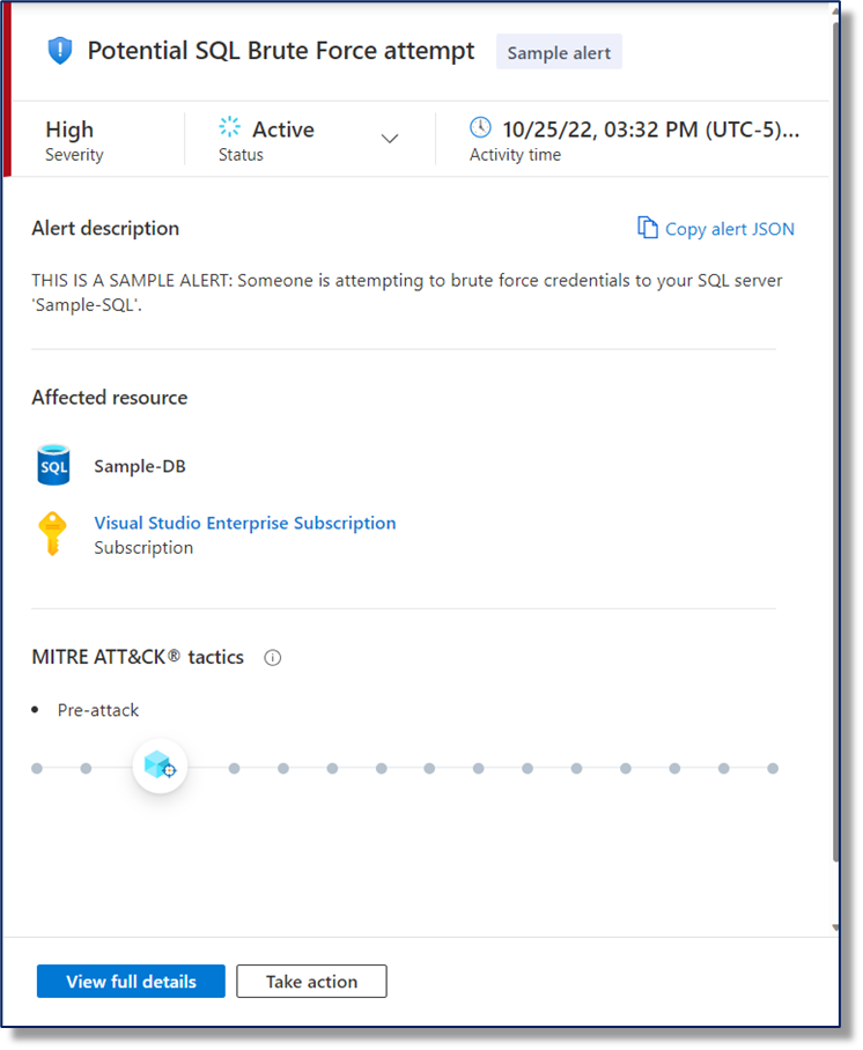Click the scrollbar down arrow

tap(836, 927)
